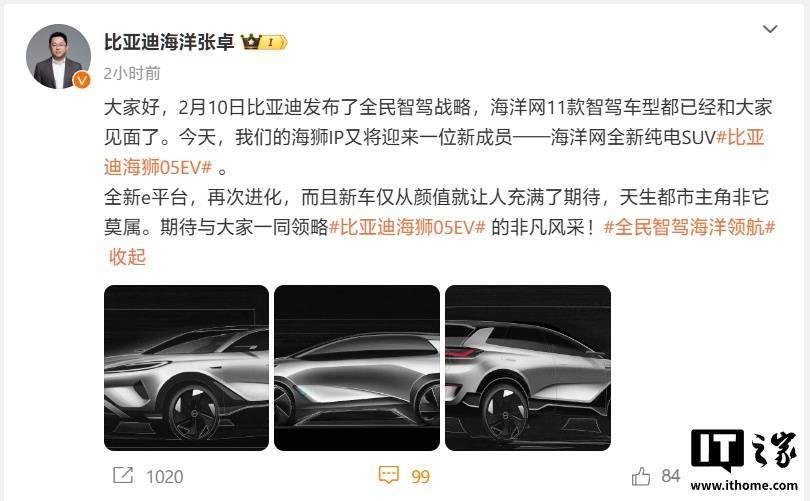Click the comment count 99
The image size is (810, 501).
coord(420,476)
